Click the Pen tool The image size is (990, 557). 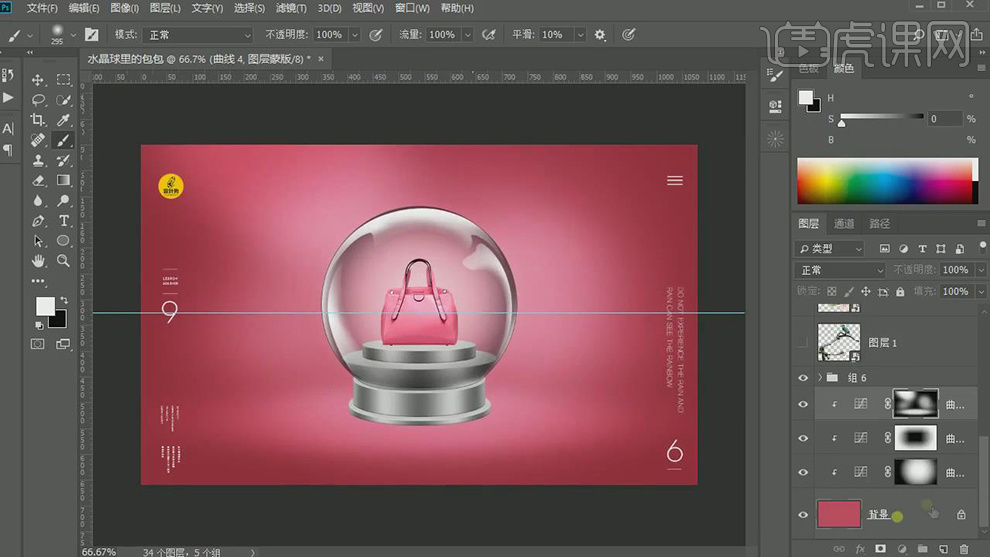38,221
